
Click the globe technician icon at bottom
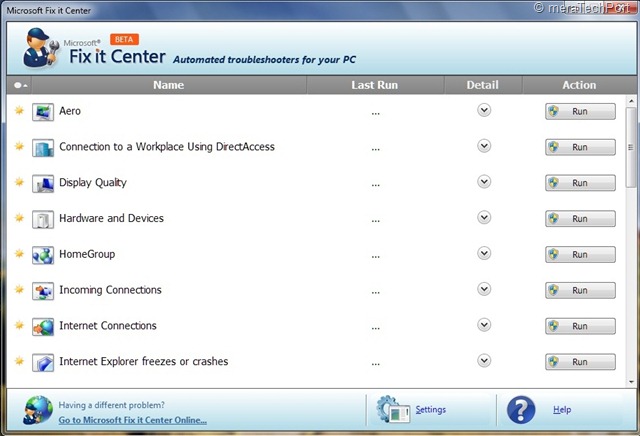[38, 410]
